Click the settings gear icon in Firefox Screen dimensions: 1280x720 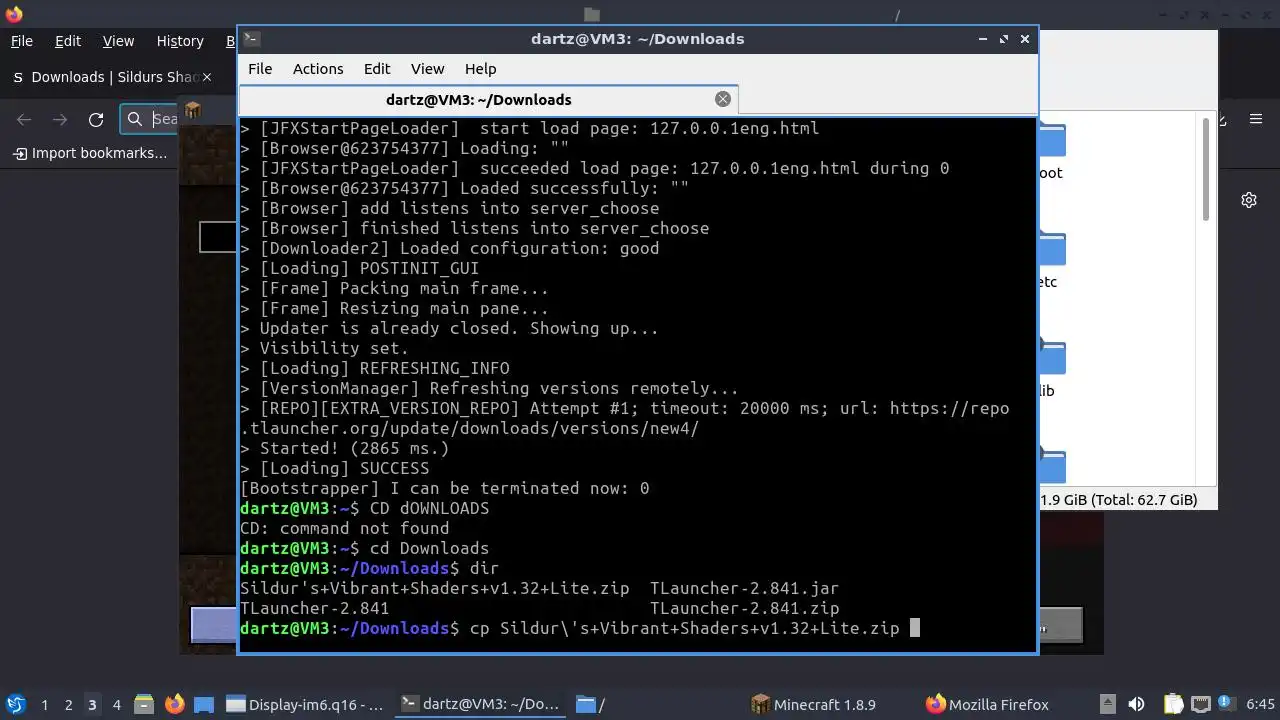coord(1249,200)
